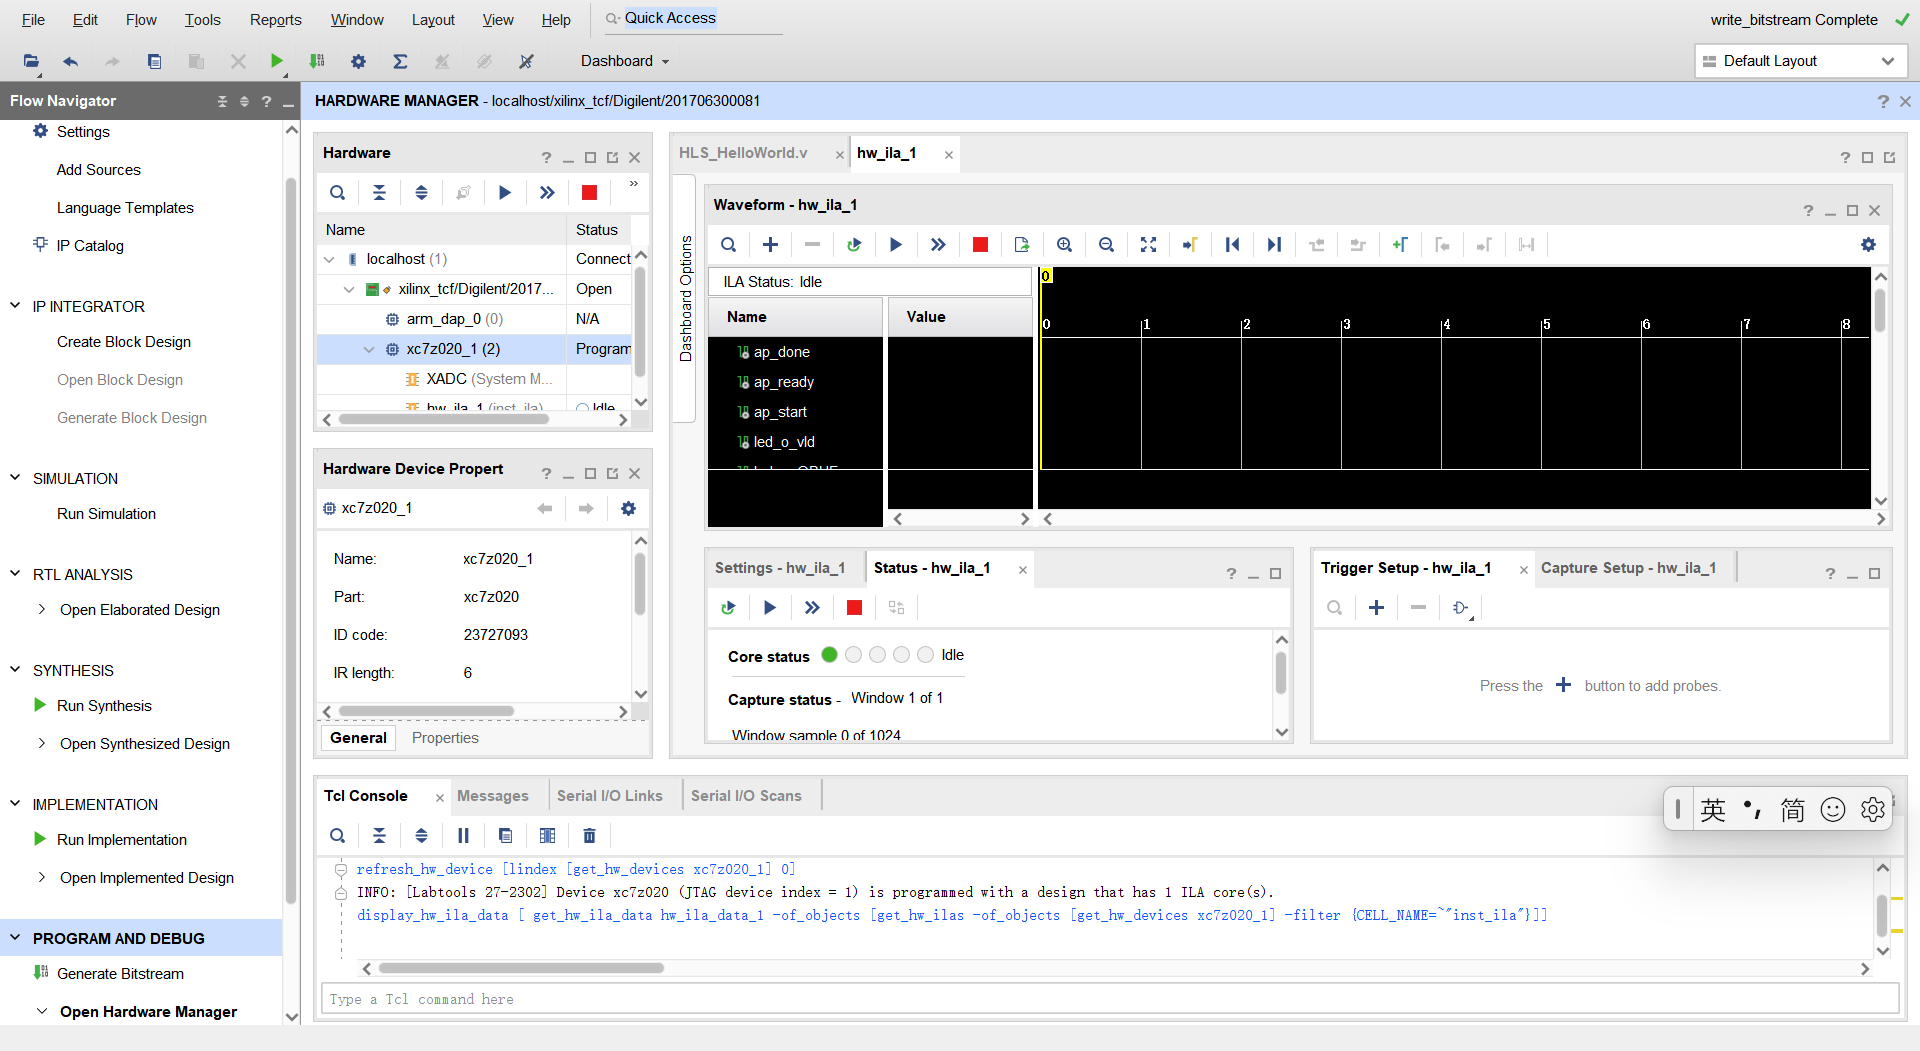Select ap_start probe in waveform
This screenshot has height=1051, width=1920.
[x=780, y=412]
